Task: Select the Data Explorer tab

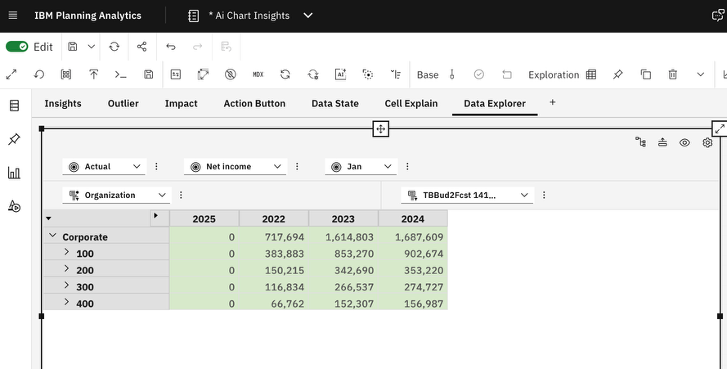Action: pyautogui.click(x=494, y=104)
